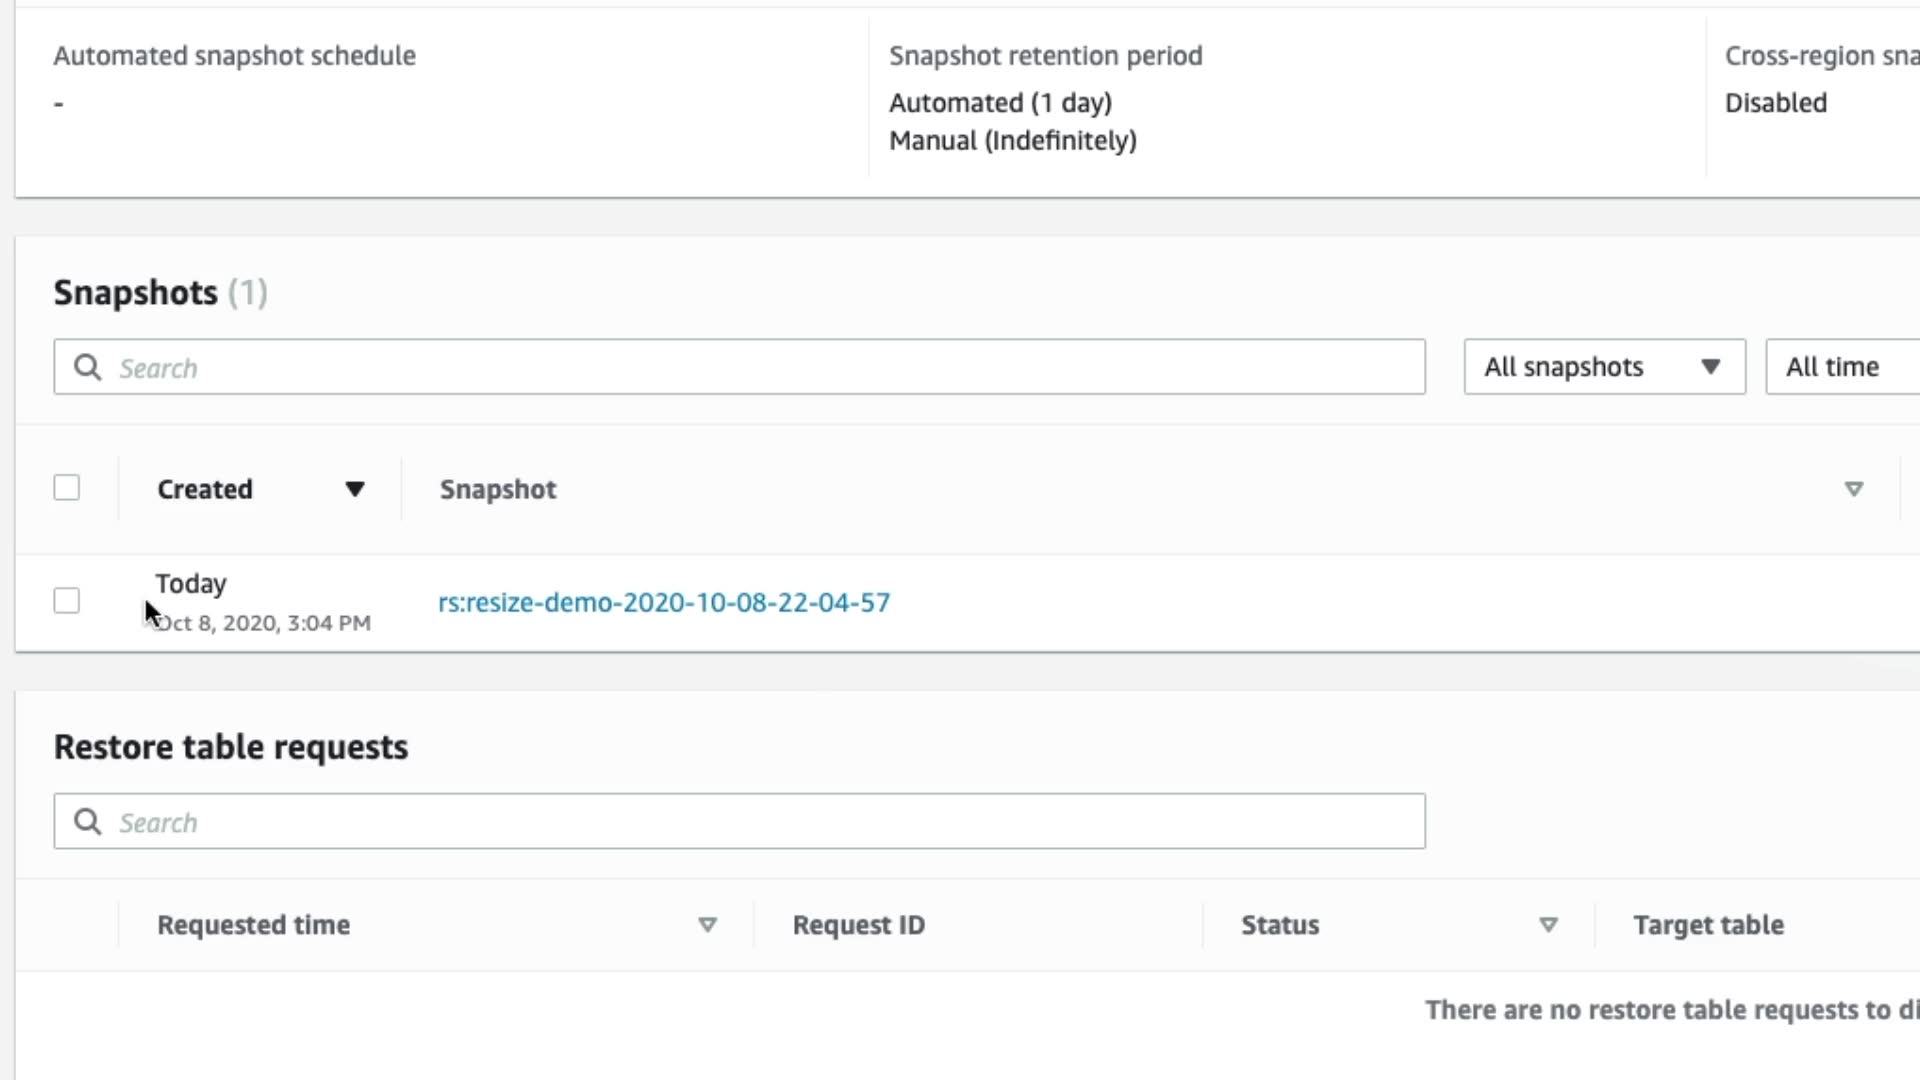Tick checkbox for rs:resize-demo snapshot row

67,601
